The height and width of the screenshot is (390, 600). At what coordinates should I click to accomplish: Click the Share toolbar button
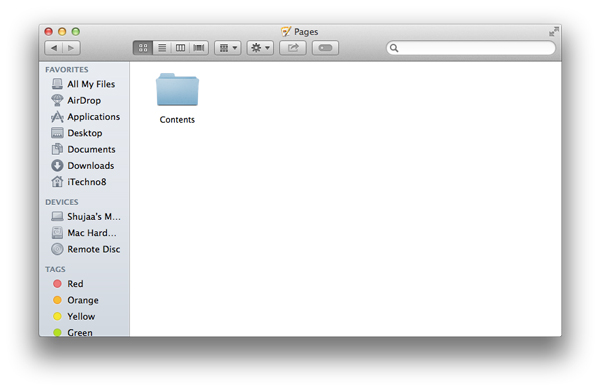click(x=293, y=48)
